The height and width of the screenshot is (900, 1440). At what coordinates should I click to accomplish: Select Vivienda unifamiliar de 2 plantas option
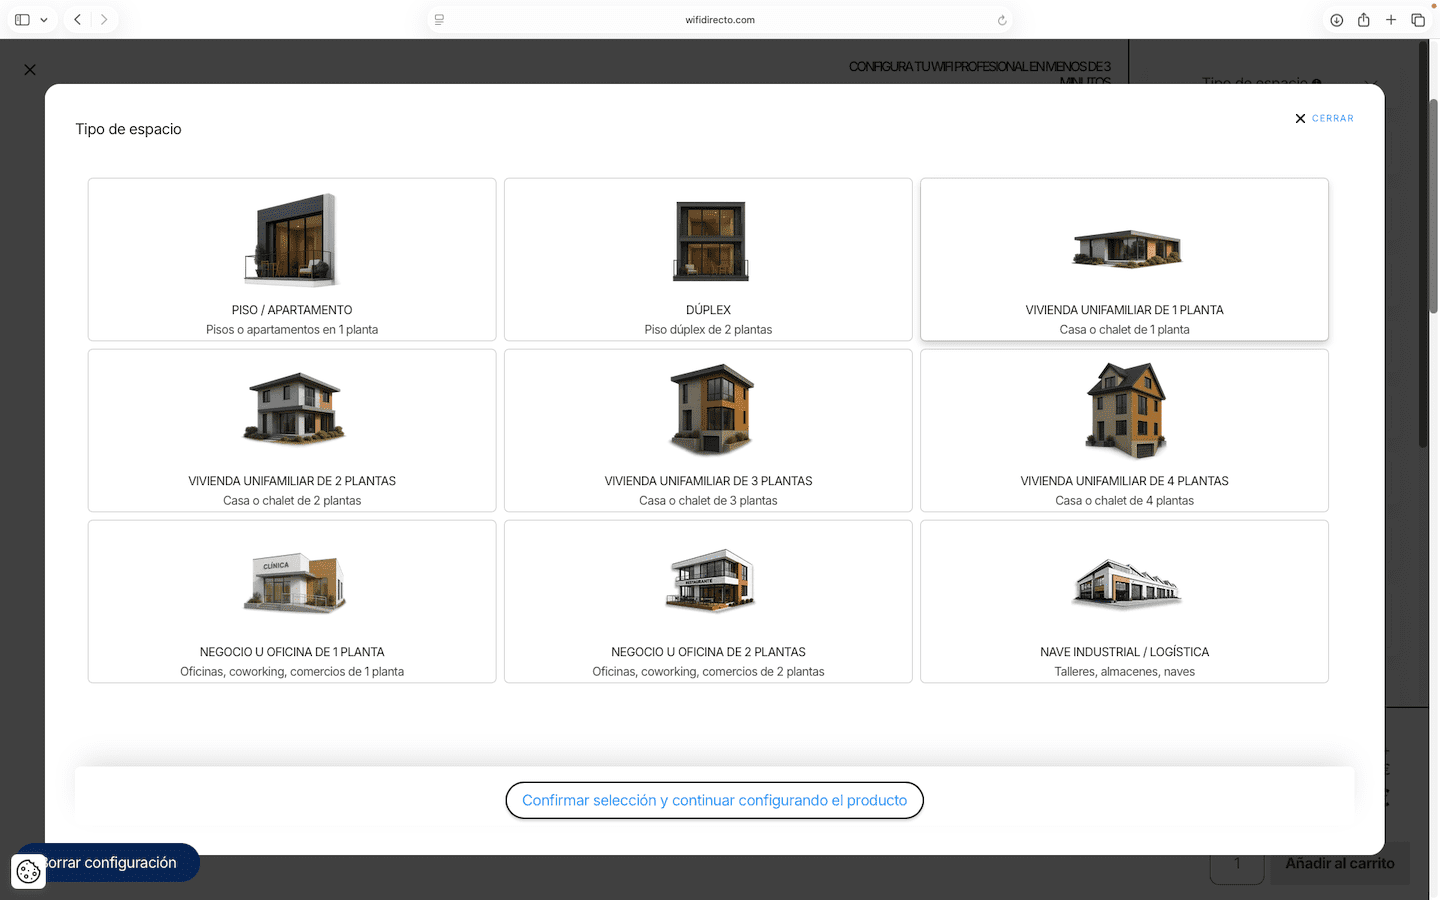pos(292,430)
